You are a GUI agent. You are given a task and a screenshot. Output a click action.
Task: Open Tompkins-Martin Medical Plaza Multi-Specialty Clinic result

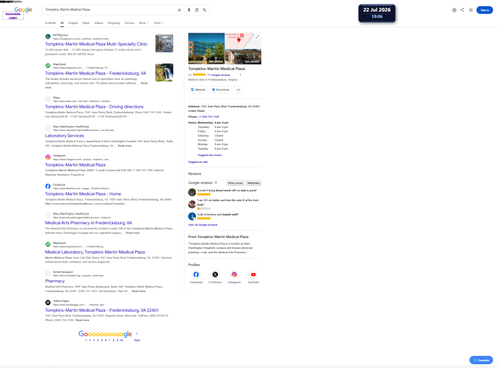96,44
